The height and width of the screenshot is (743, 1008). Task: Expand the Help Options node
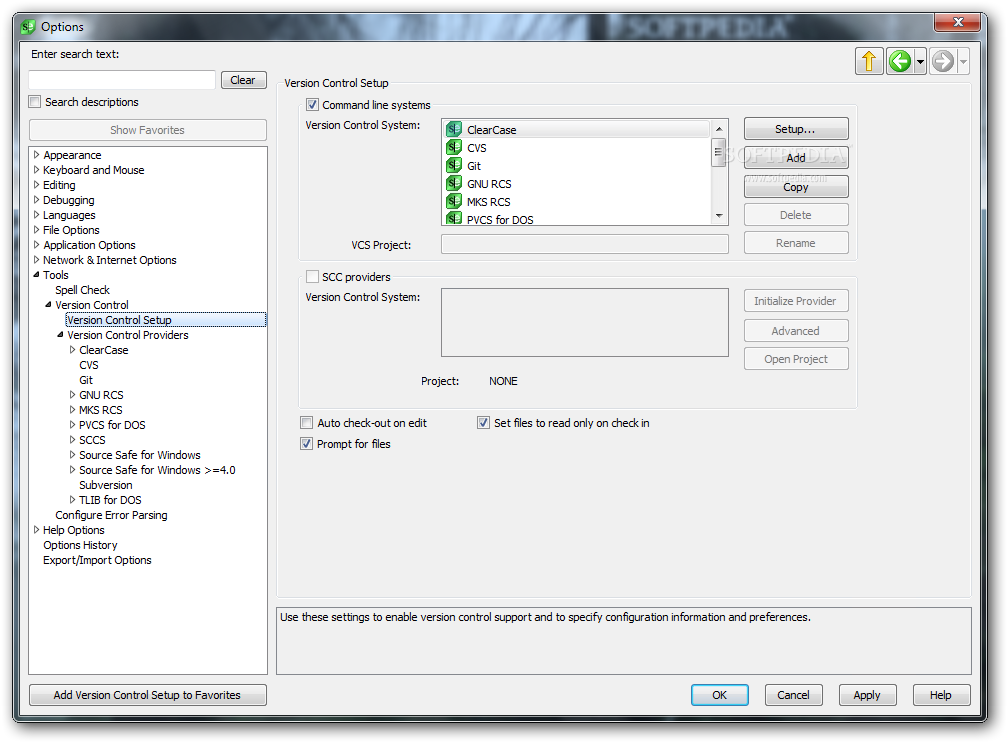(x=37, y=530)
